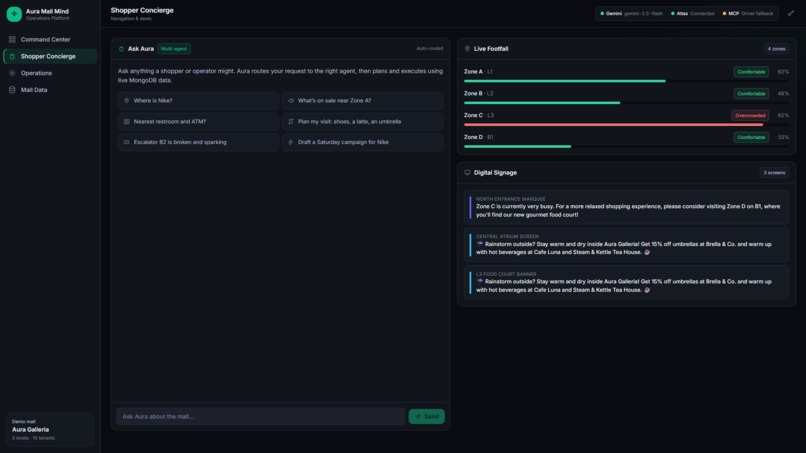This screenshot has height=453, width=806.
Task: Click the Mall Data database icon
Action: pos(12,90)
